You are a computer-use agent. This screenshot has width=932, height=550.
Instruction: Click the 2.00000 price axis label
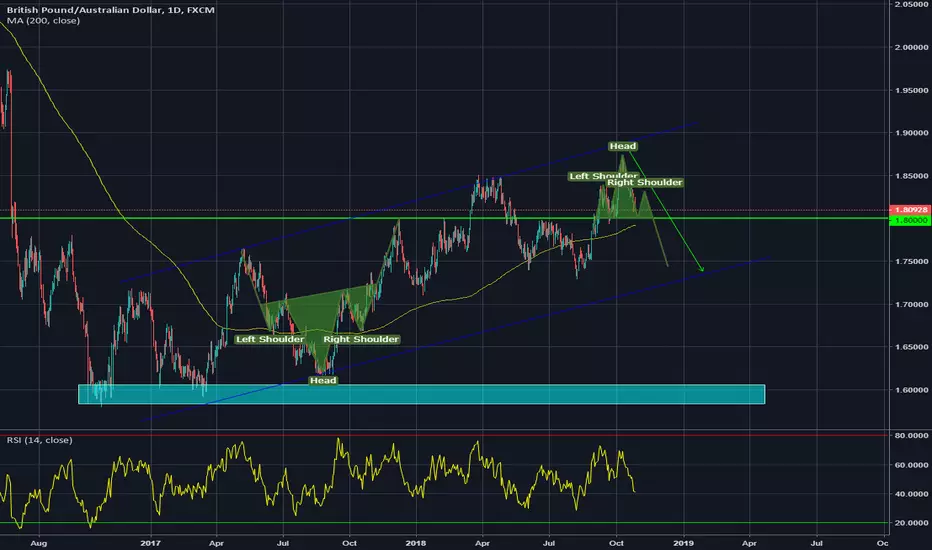tap(912, 48)
